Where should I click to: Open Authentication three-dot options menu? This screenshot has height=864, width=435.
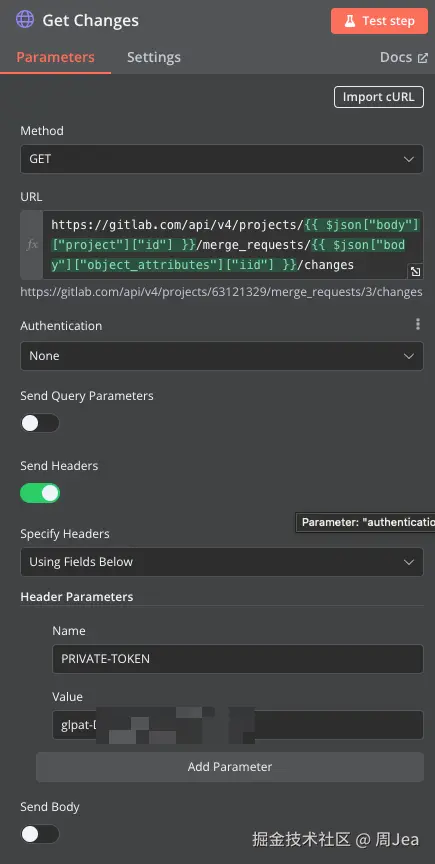(417, 324)
